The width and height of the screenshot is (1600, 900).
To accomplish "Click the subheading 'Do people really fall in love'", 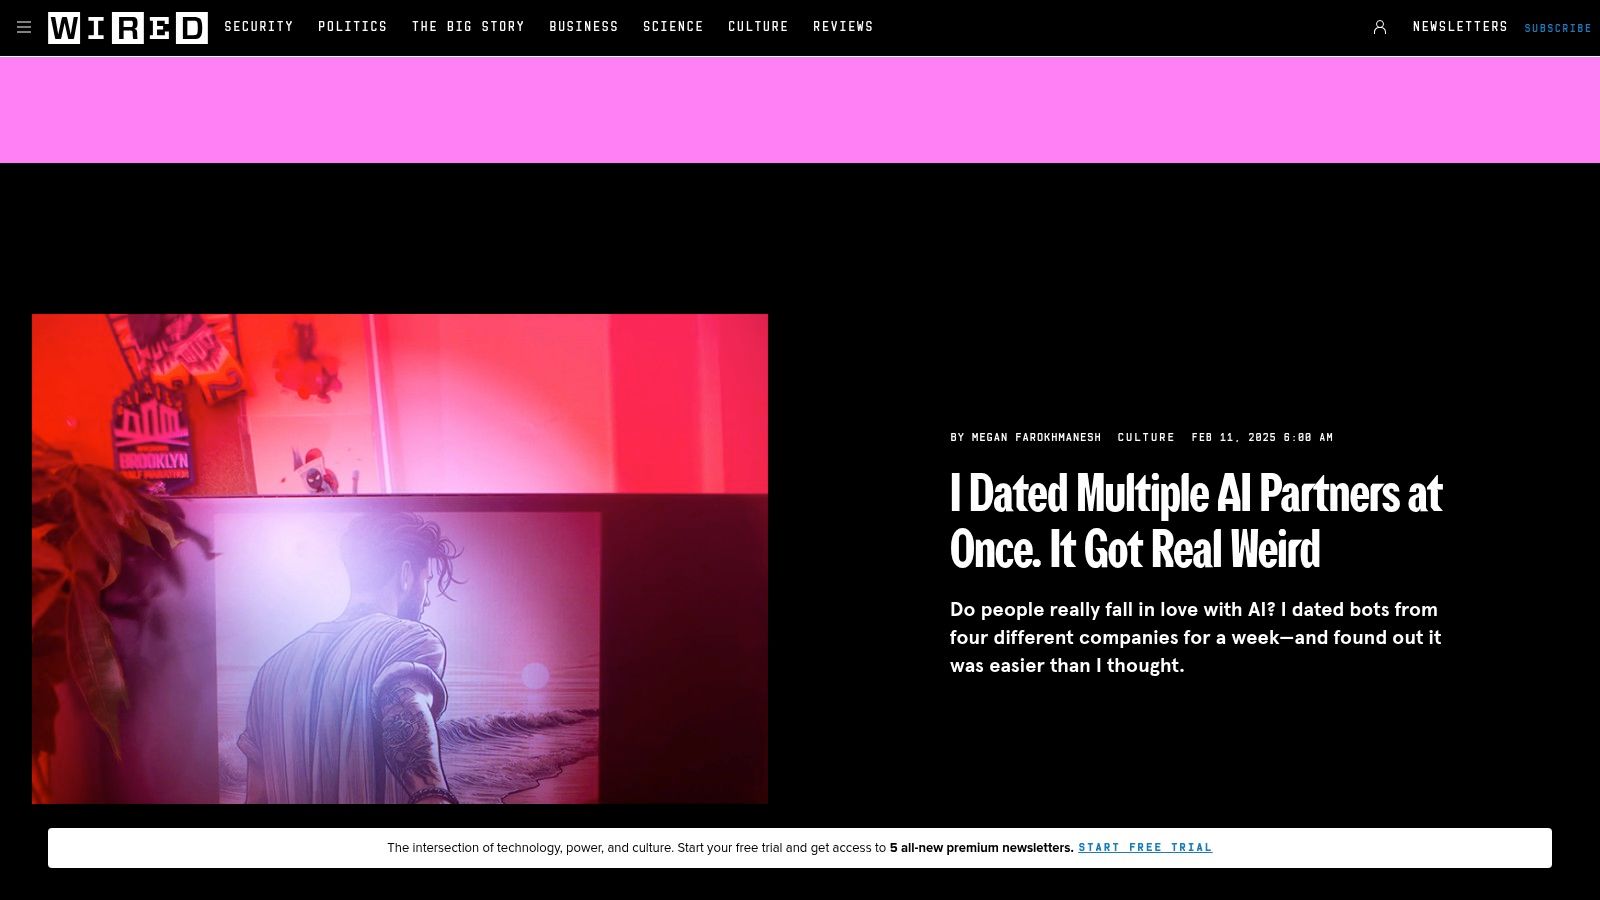I will point(1196,638).
